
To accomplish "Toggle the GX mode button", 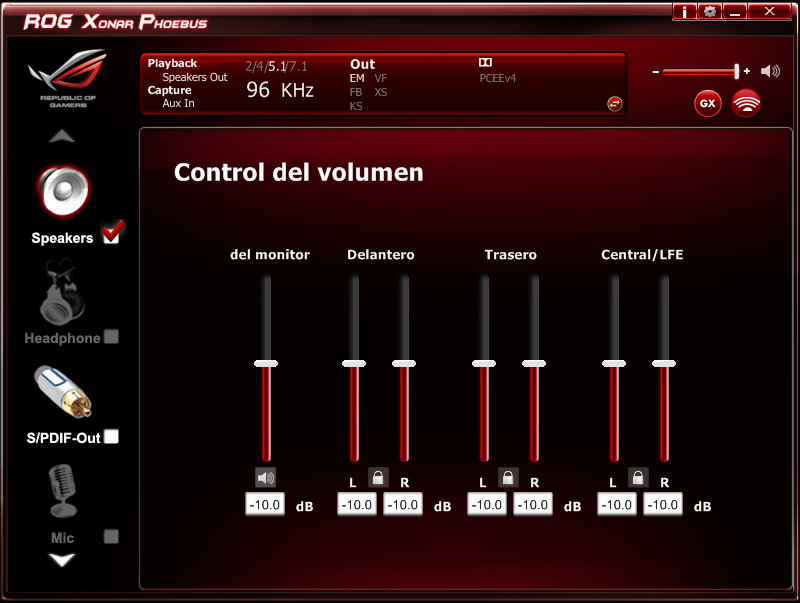I will click(708, 104).
